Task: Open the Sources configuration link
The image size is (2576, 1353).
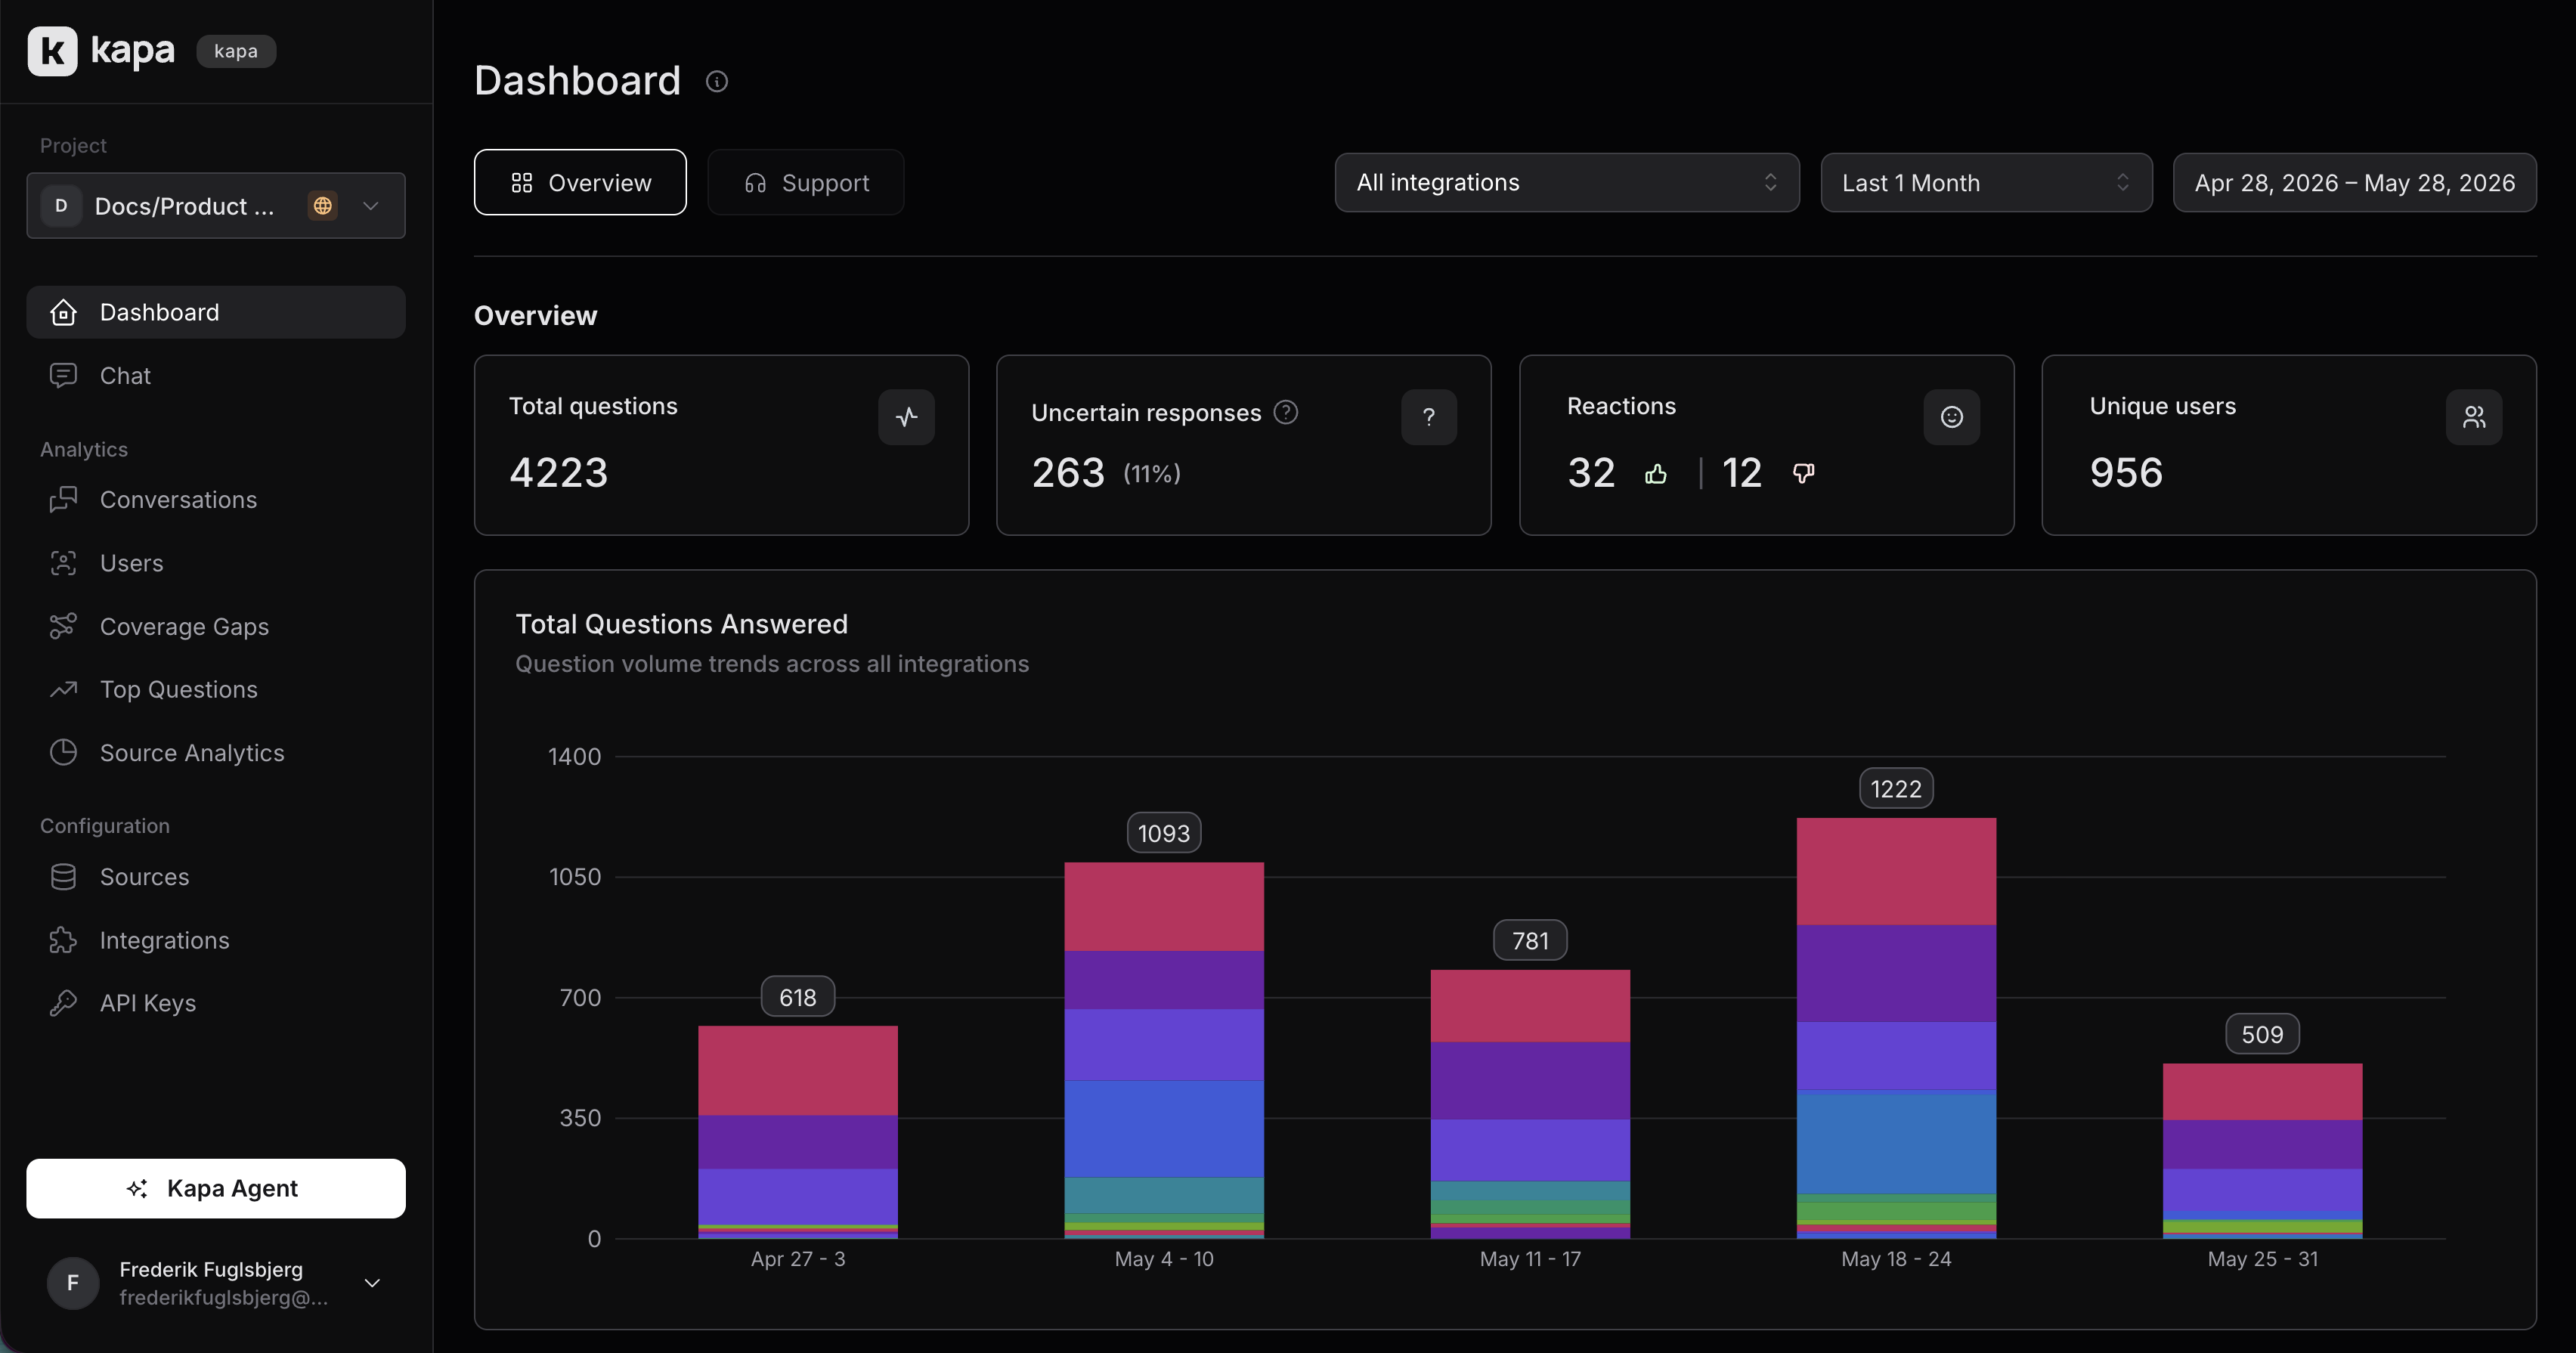Action: [216, 876]
